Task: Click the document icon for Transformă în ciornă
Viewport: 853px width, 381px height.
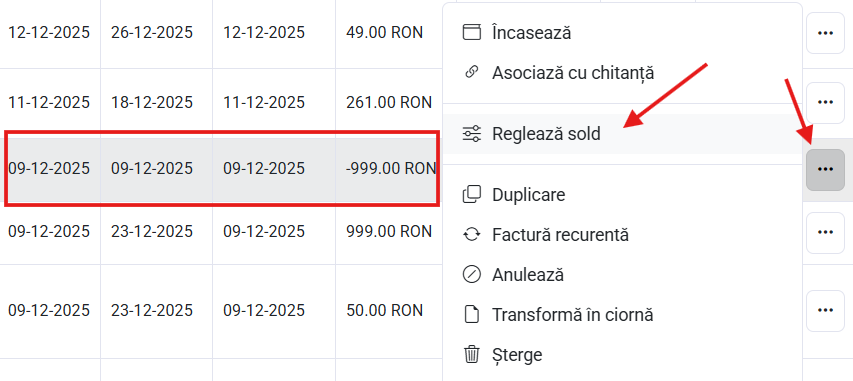Action: tap(472, 315)
